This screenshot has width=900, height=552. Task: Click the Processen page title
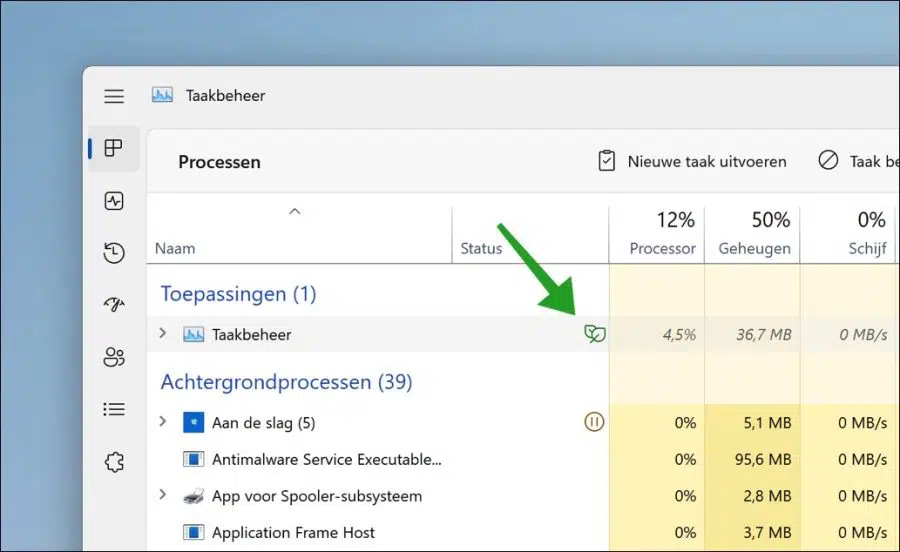point(219,162)
